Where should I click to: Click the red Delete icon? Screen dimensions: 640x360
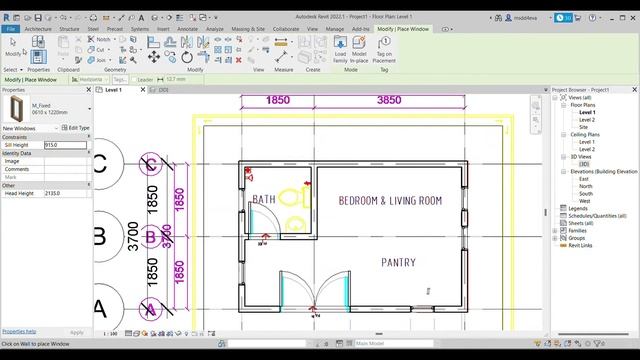pyautogui.click(x=239, y=60)
